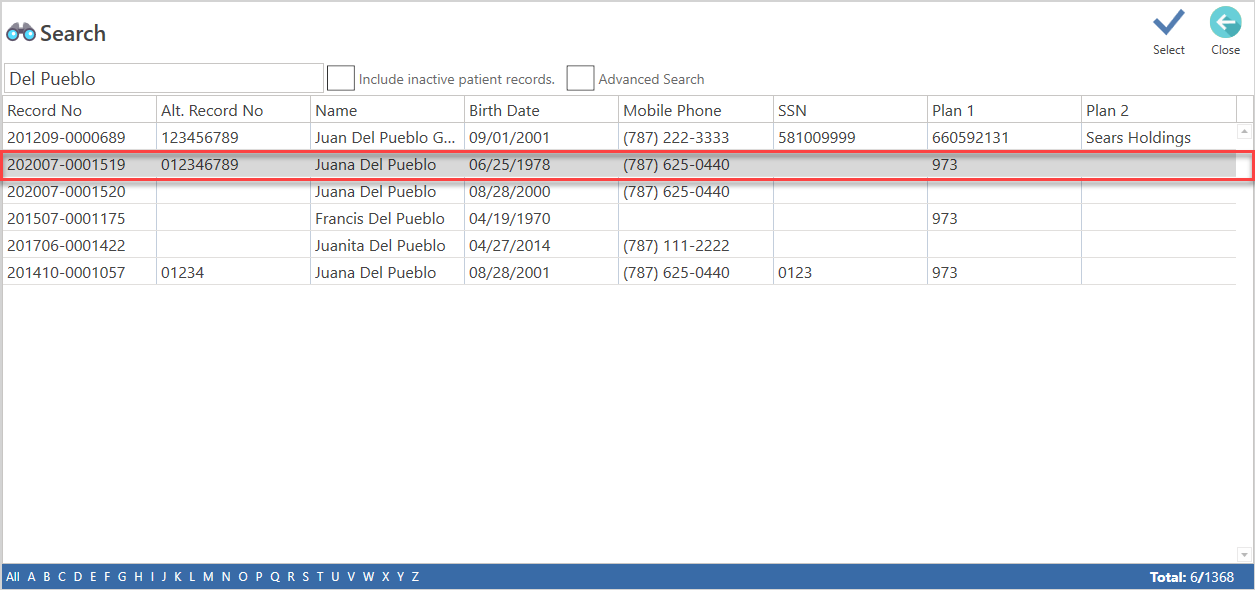This screenshot has width=1255, height=590.
Task: Sort by Birth Date column header
Action: (541, 110)
